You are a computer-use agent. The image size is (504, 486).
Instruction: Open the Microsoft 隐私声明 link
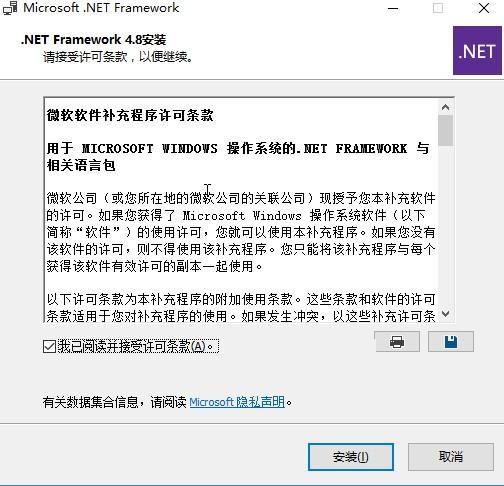[x=237, y=402]
